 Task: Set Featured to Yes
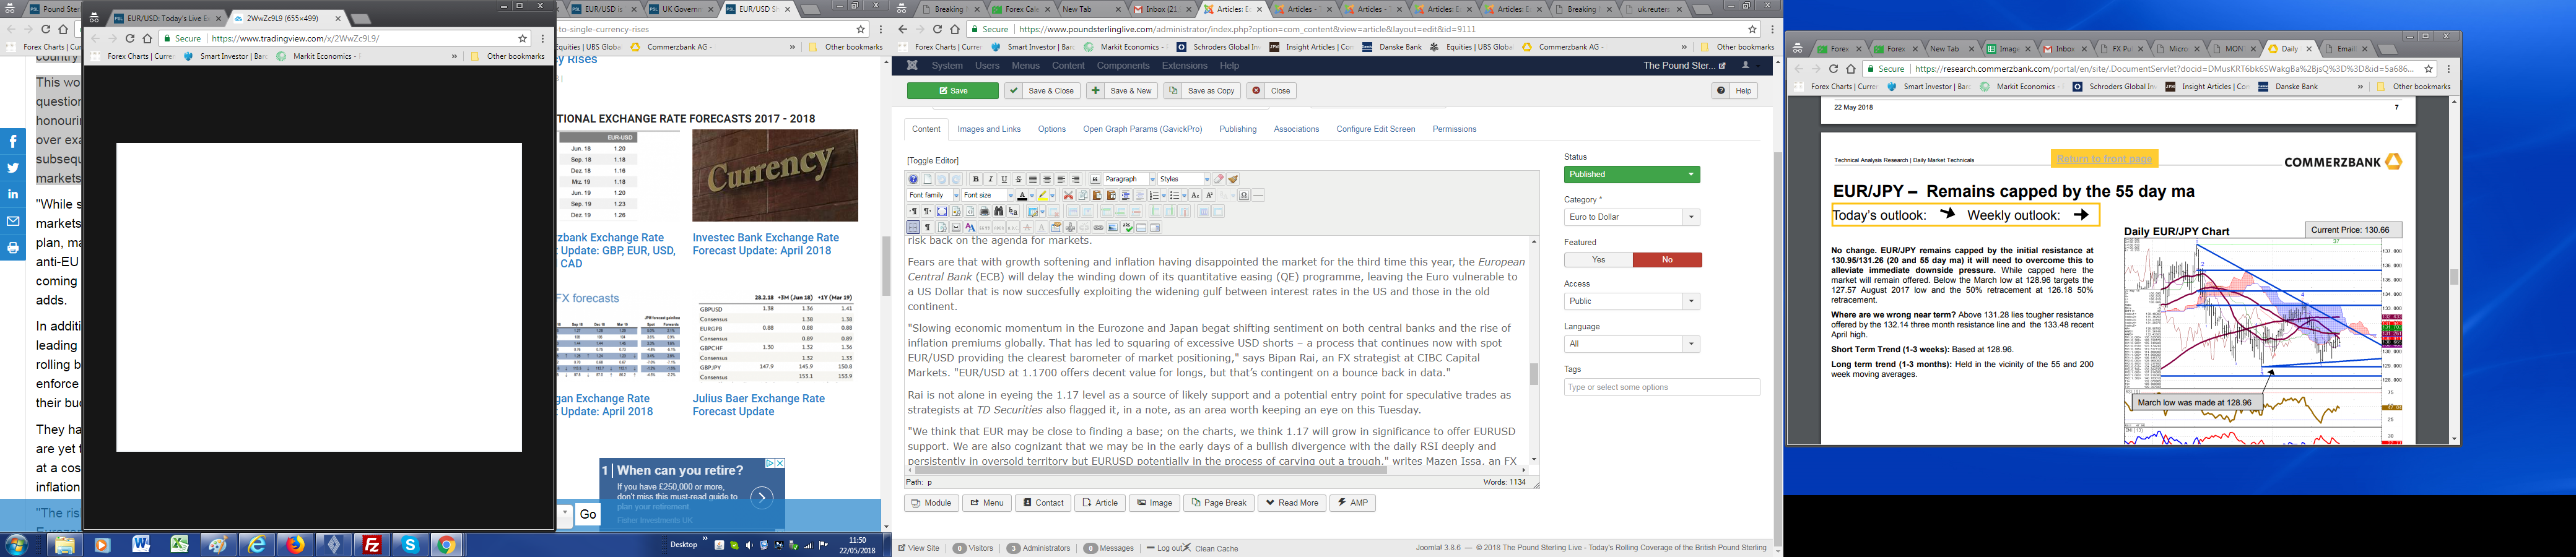point(1598,260)
